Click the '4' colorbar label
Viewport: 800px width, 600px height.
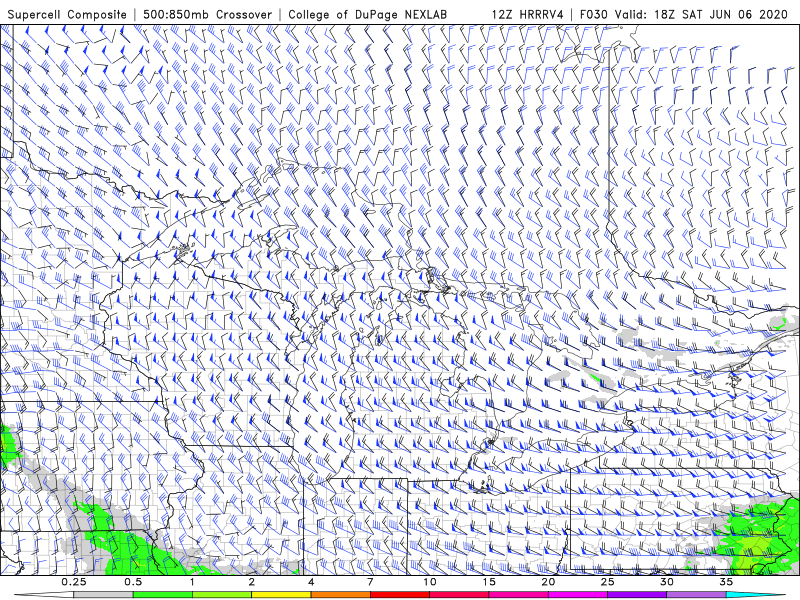tap(311, 582)
